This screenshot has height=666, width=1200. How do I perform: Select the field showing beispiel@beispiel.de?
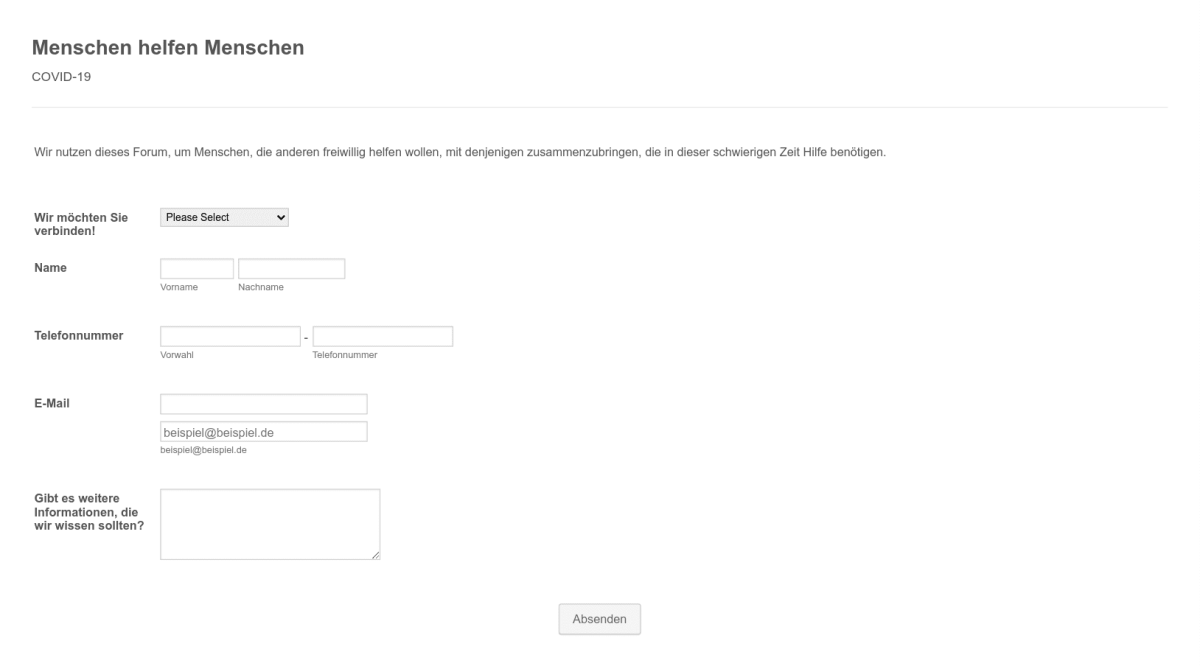tap(264, 431)
